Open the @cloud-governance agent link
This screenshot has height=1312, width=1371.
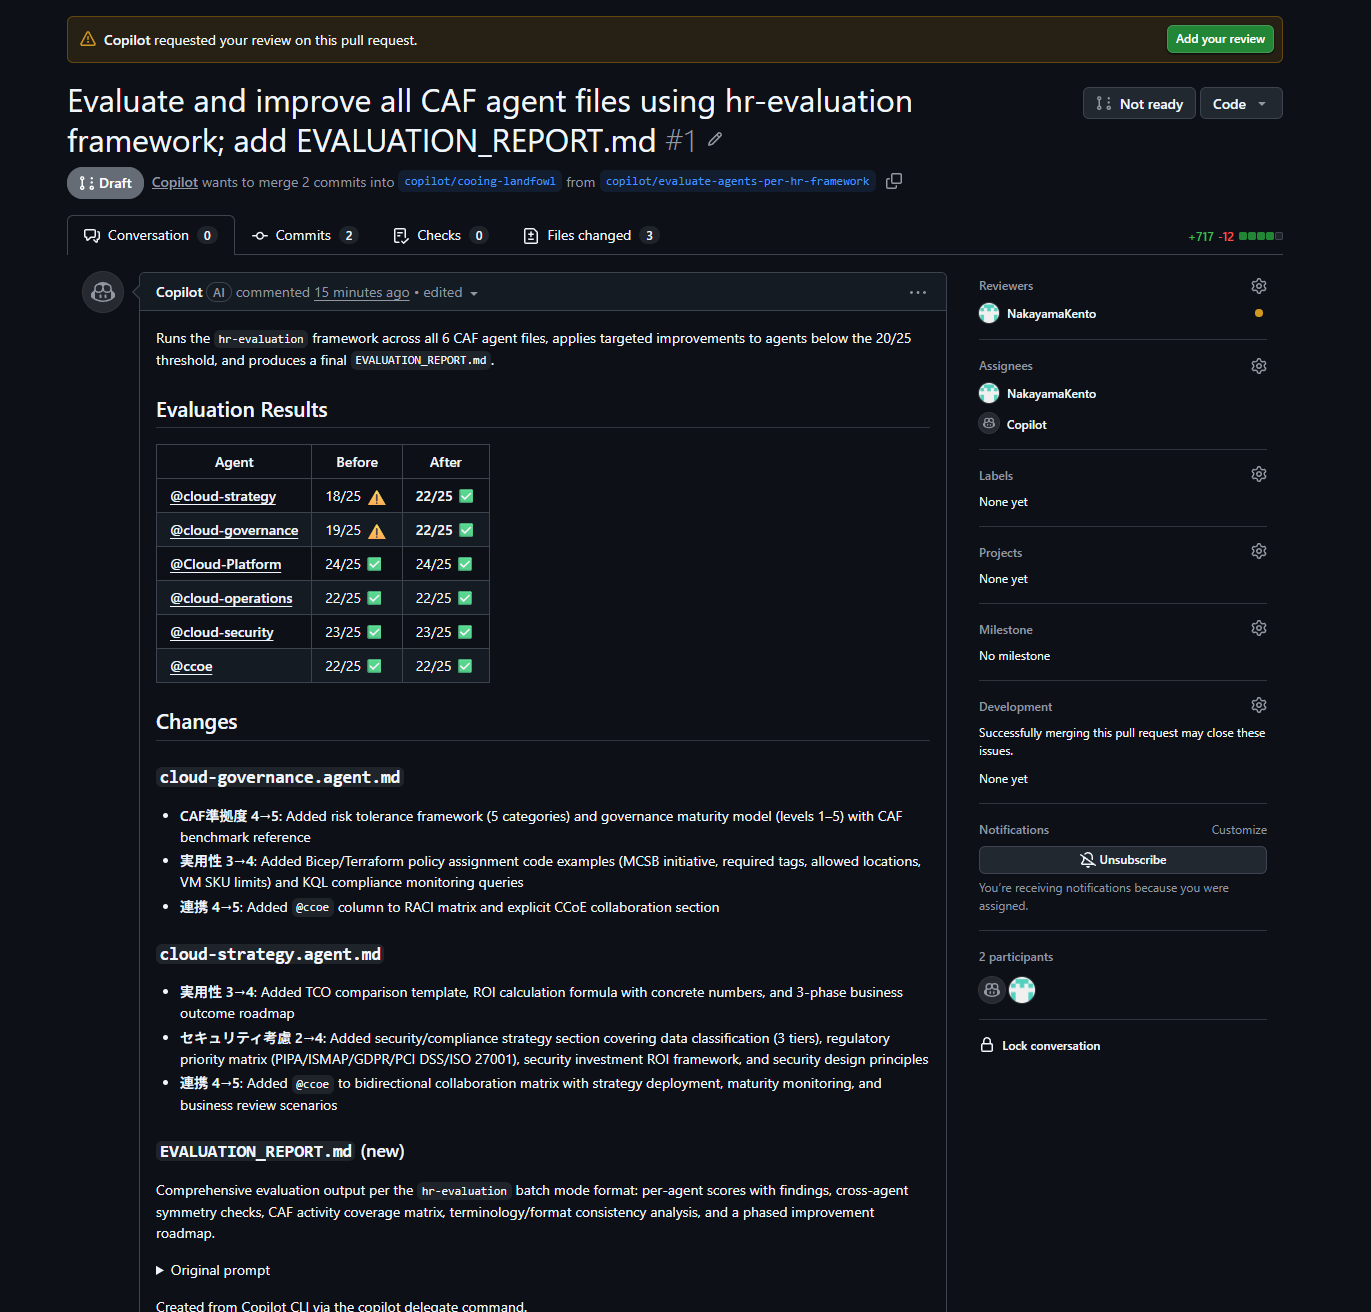(x=234, y=531)
